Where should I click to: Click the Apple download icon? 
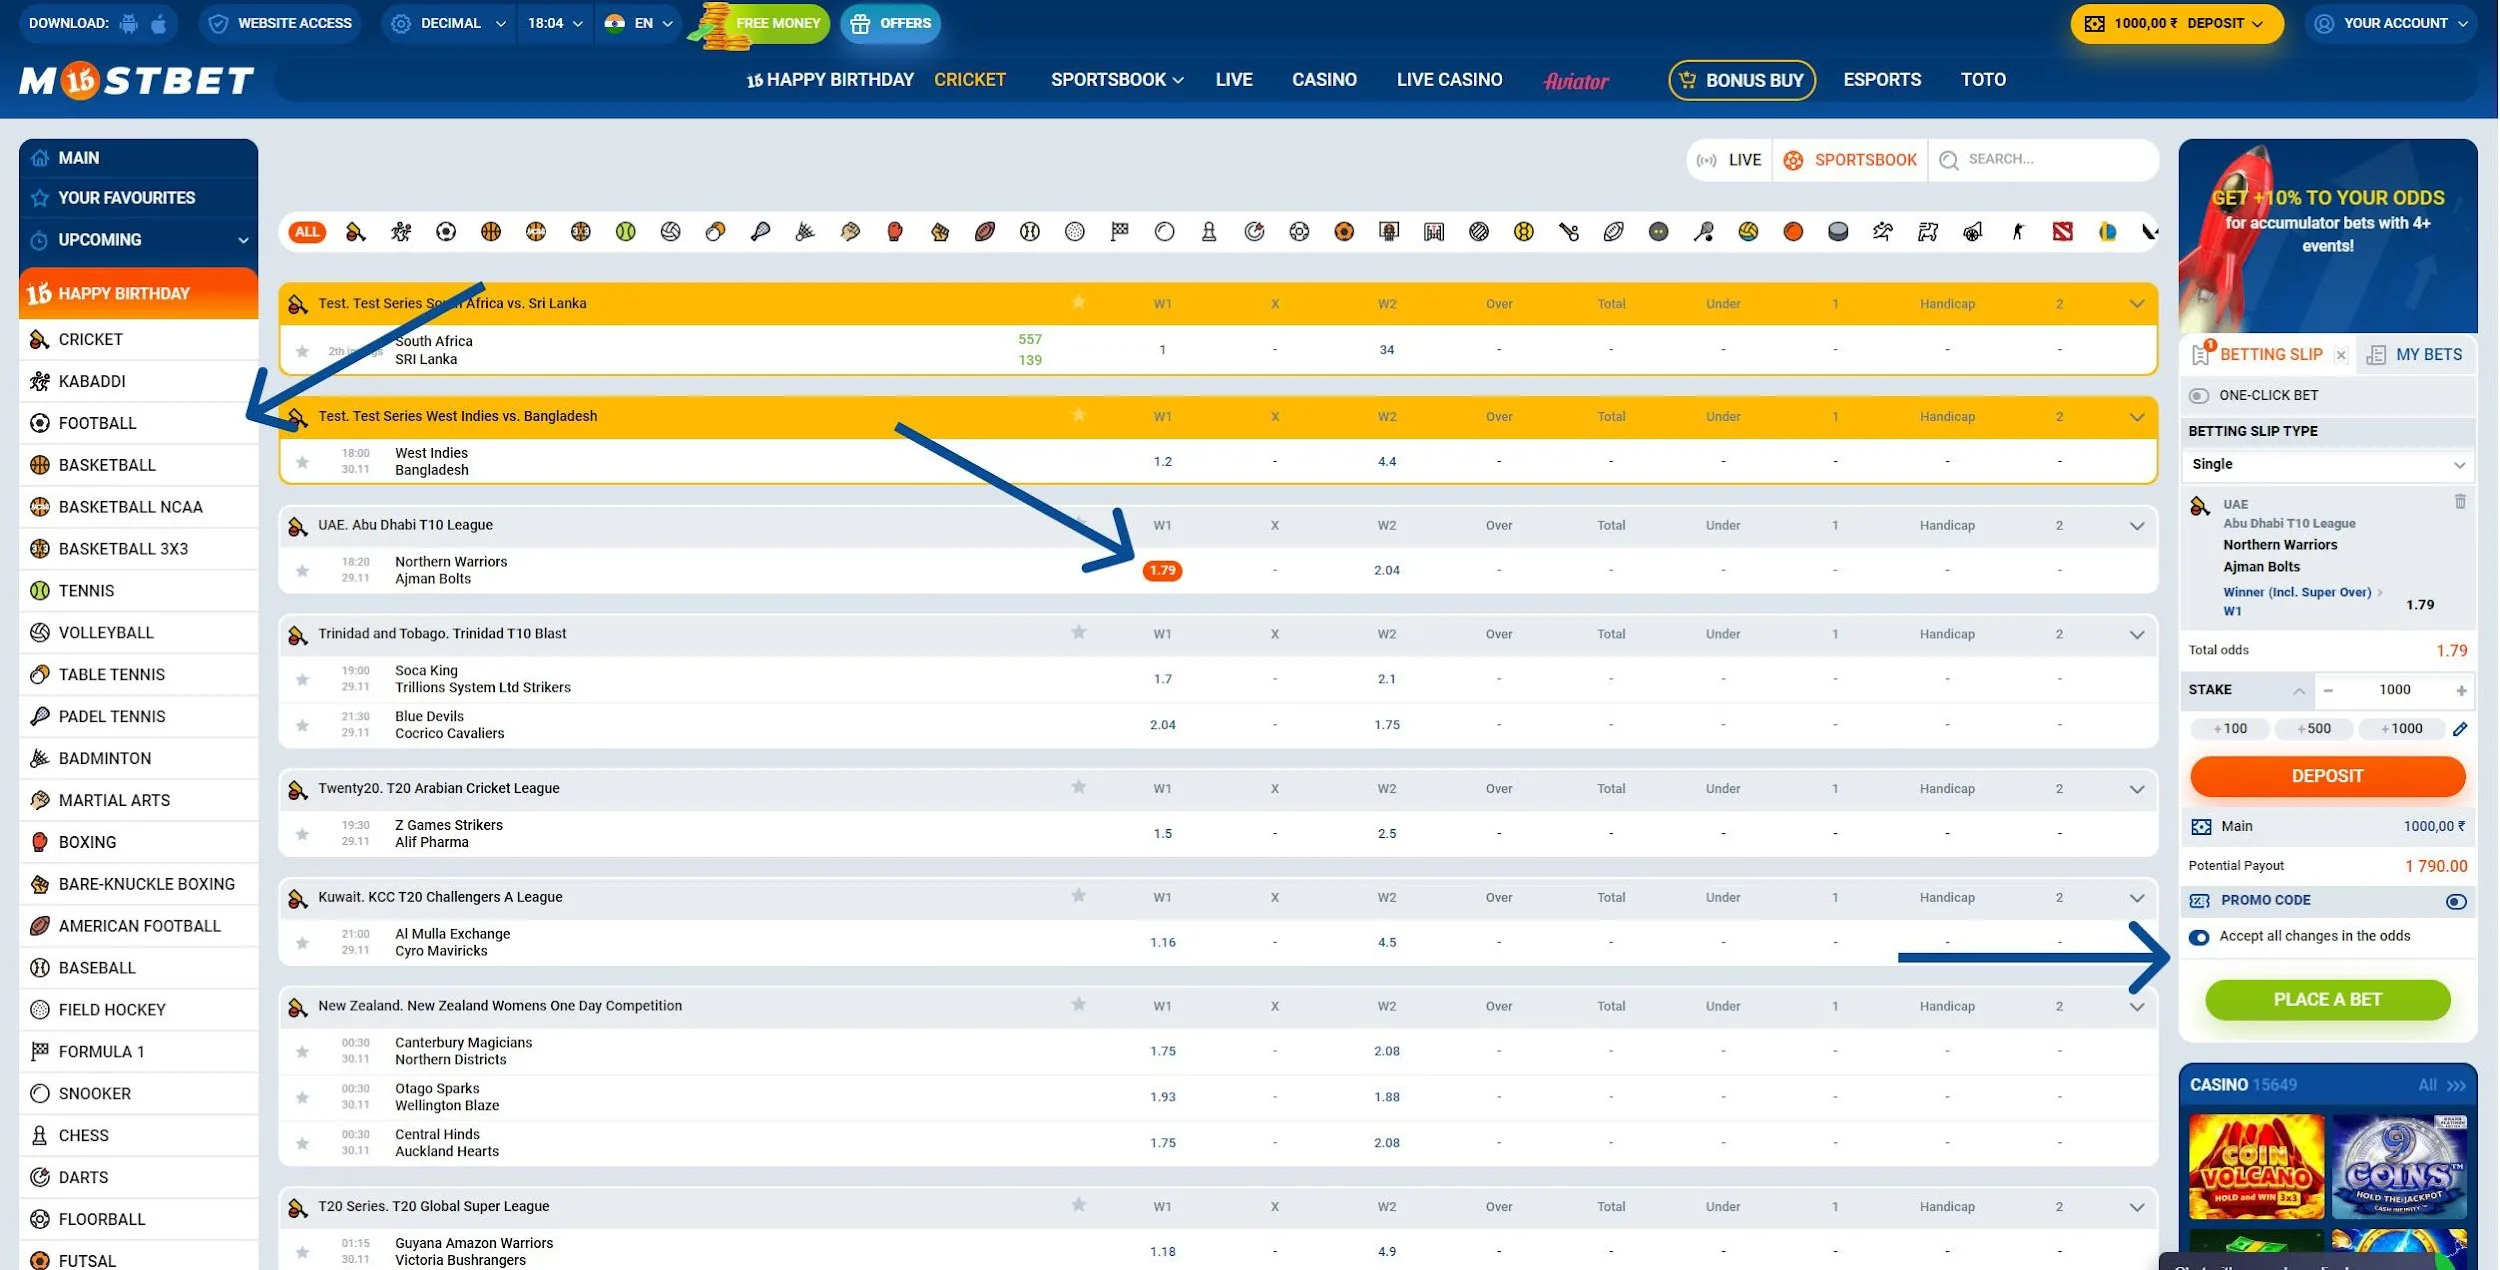tap(159, 23)
